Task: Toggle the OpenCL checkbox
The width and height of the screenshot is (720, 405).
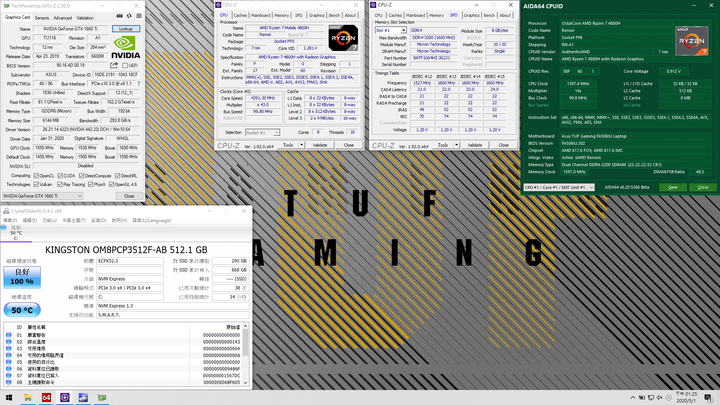Action: click(x=36, y=175)
